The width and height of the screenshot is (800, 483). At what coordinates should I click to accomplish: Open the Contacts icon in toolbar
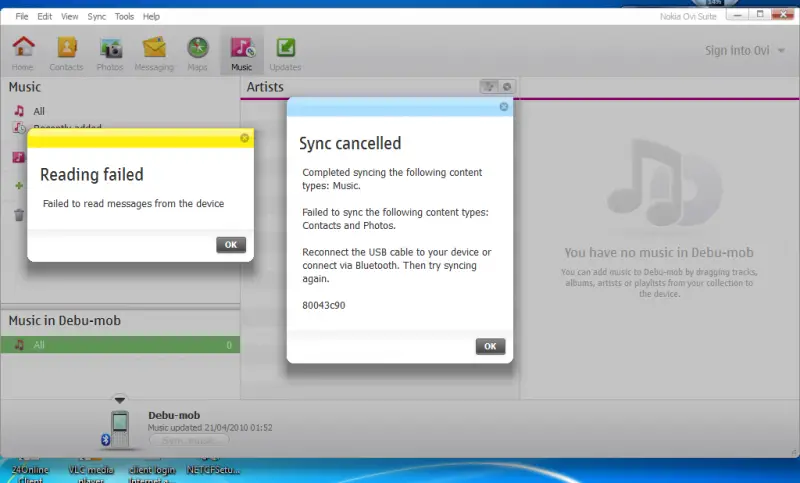67,48
